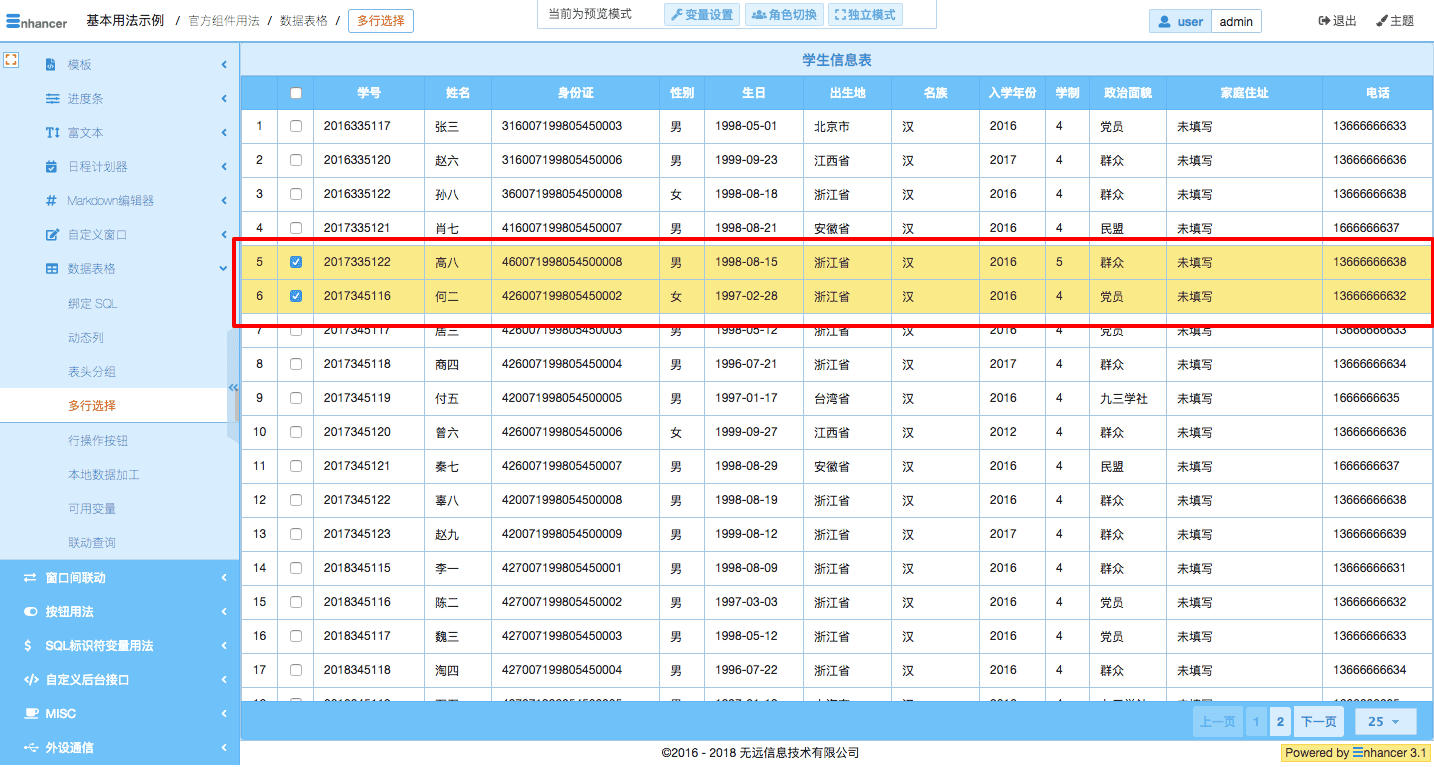The height and width of the screenshot is (767, 1434).
Task: Check the checkbox for row 1 张三
Action: pos(295,126)
